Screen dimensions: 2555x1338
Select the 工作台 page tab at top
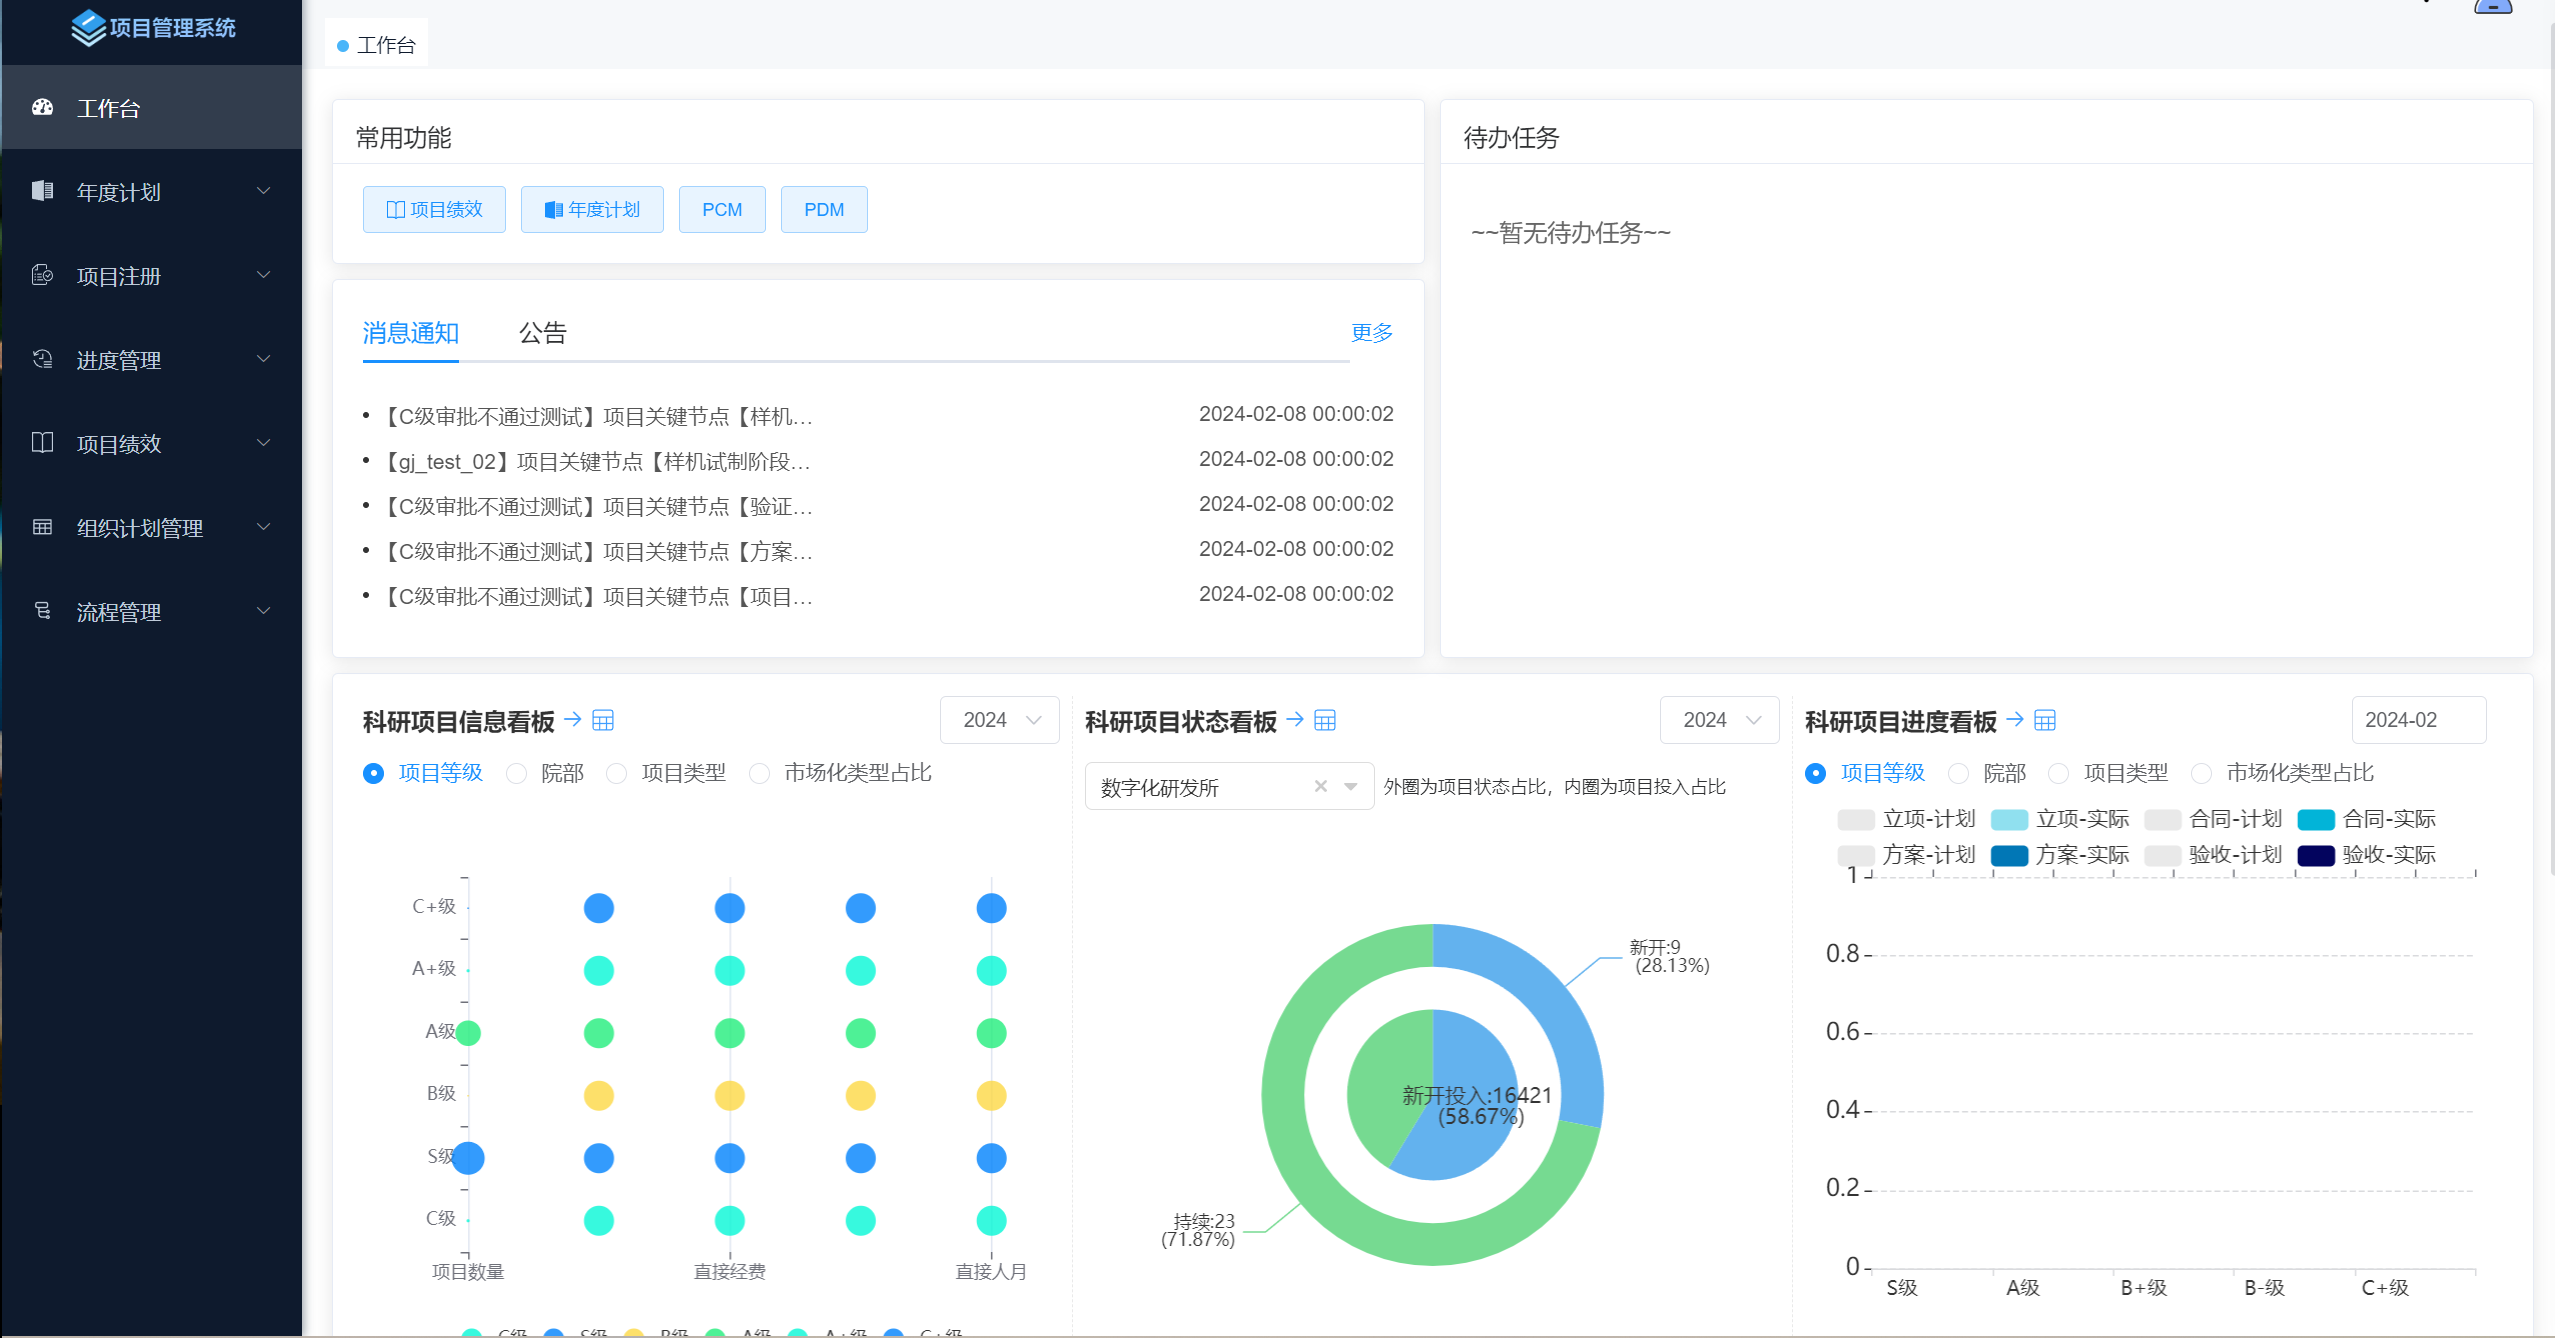pyautogui.click(x=377, y=45)
